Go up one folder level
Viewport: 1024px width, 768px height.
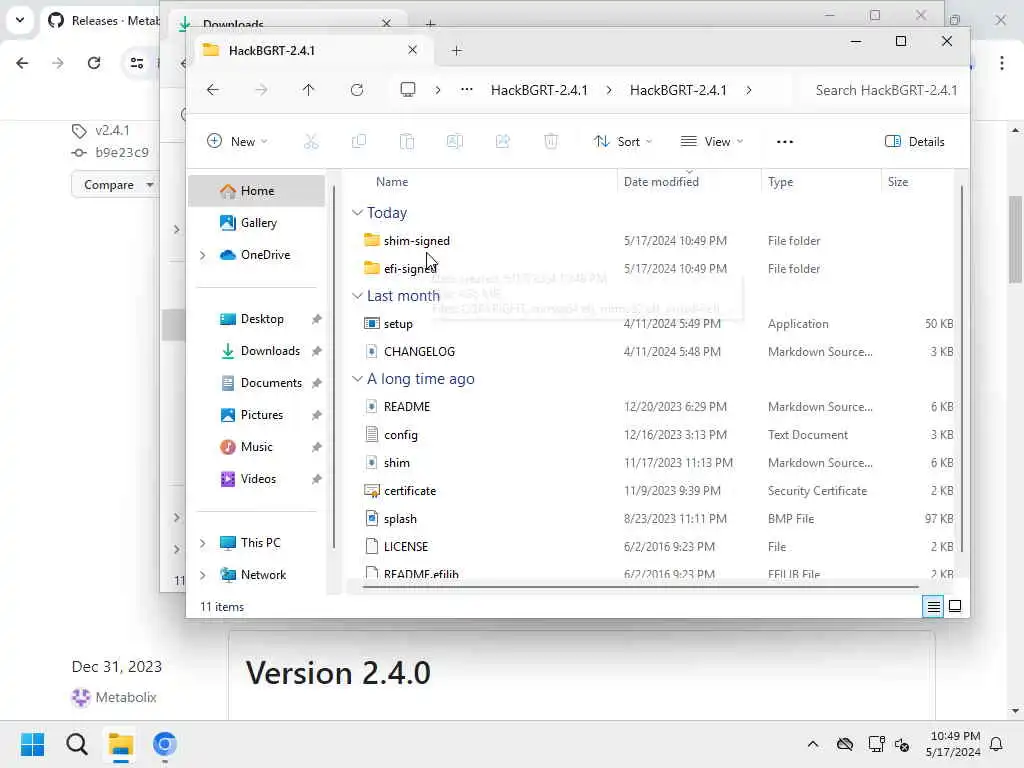[x=308, y=90]
